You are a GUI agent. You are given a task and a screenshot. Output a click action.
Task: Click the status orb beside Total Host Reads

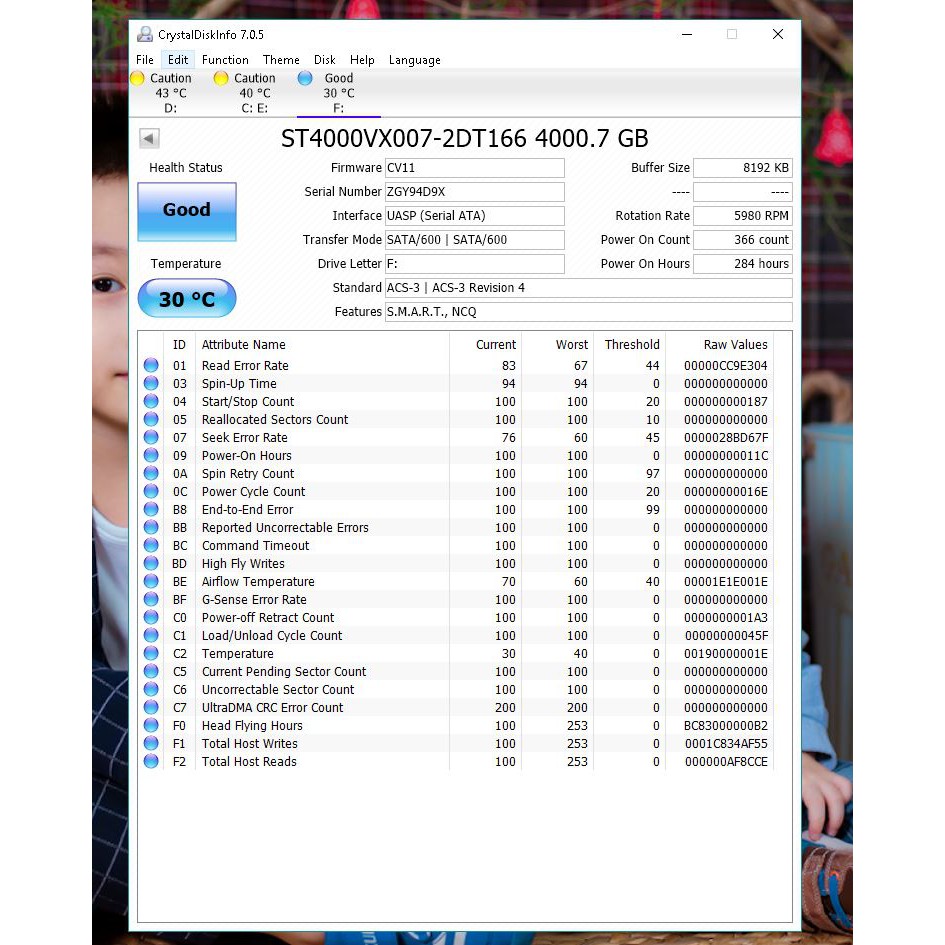pyautogui.click(x=151, y=762)
